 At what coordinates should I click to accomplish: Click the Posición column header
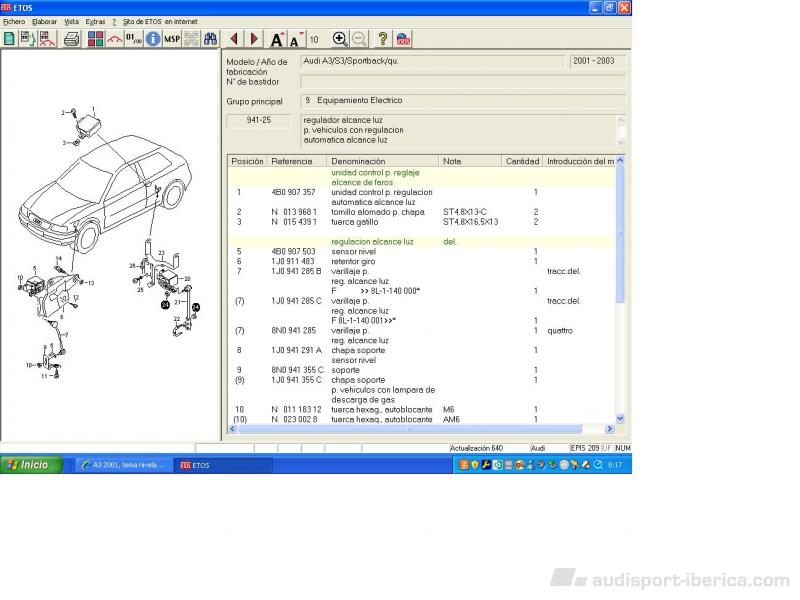pos(247,161)
